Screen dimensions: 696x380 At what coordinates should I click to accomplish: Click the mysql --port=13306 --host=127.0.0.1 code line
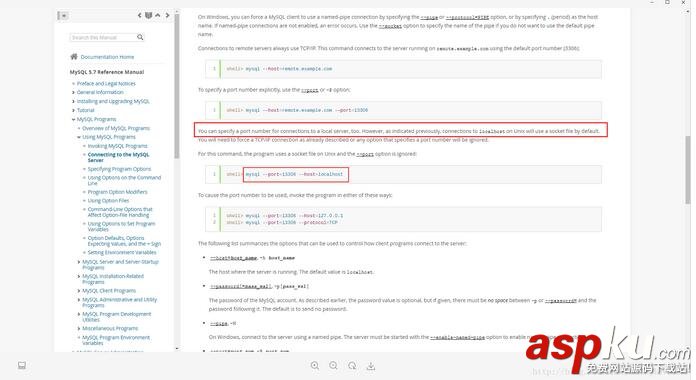[294, 216]
